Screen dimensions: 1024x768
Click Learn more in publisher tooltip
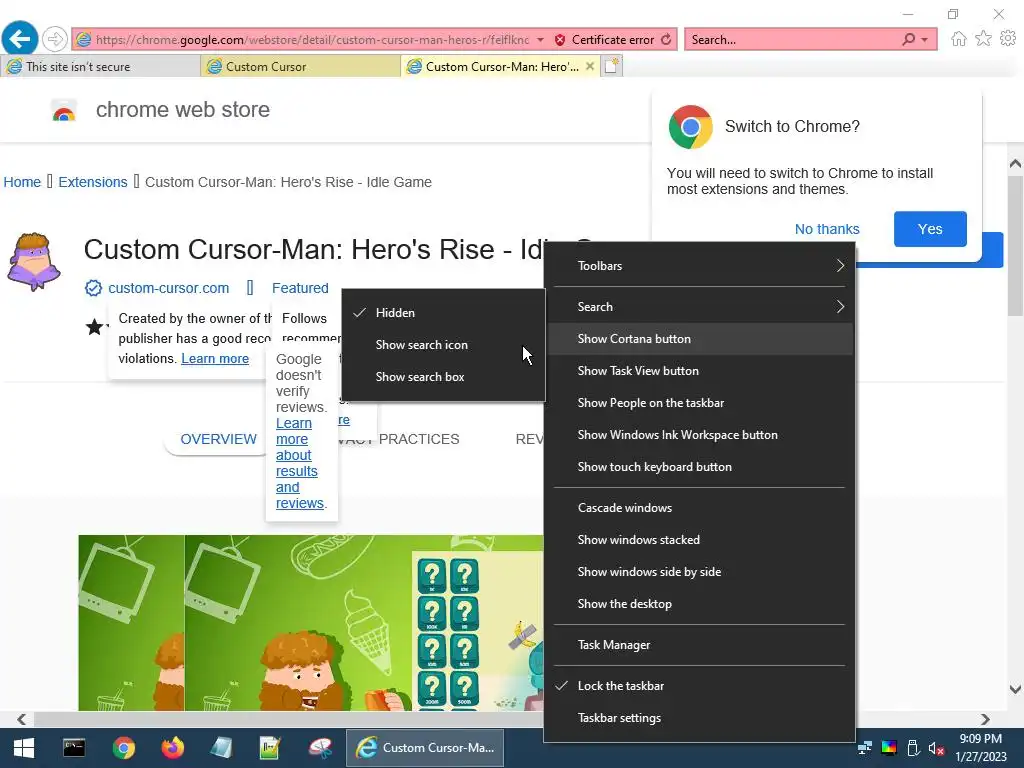[215, 359]
